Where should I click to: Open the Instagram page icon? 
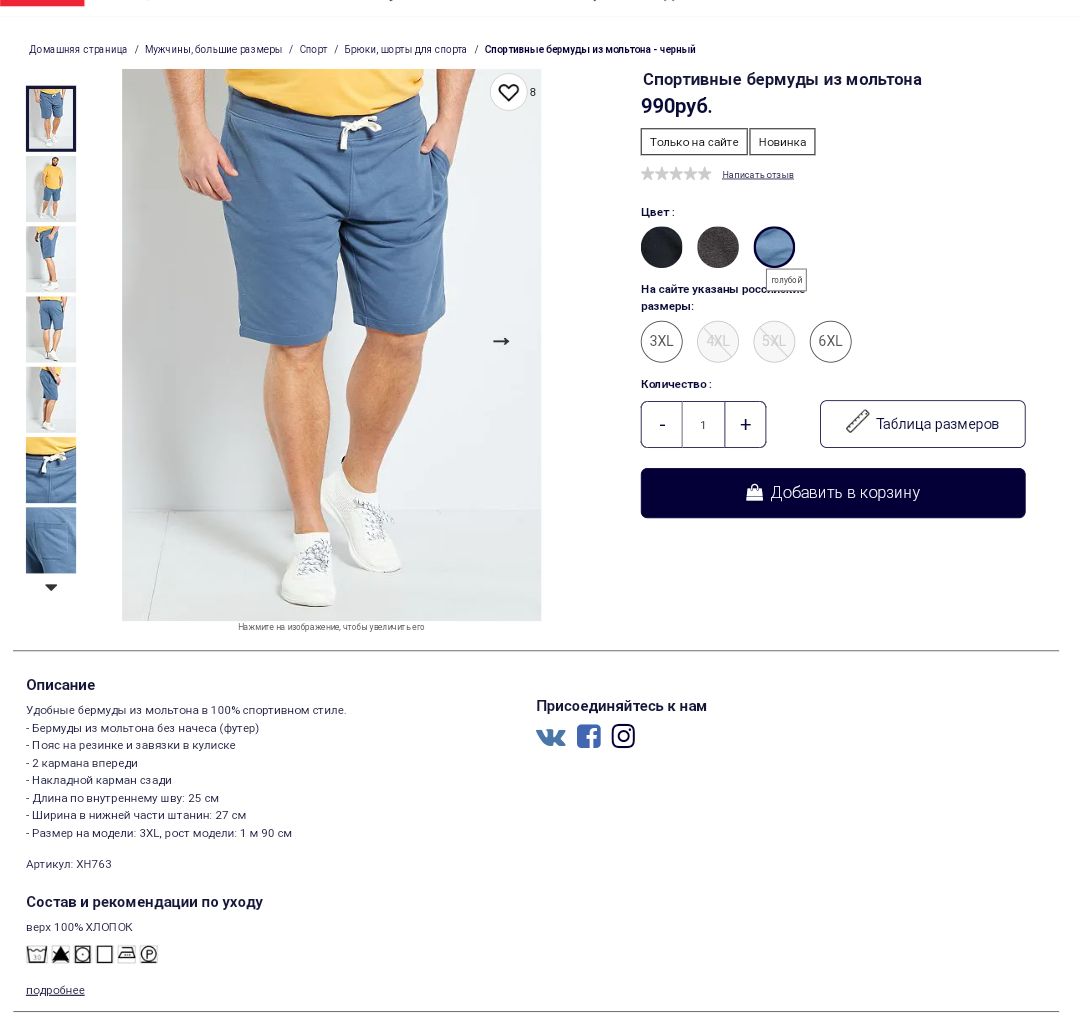coord(623,737)
